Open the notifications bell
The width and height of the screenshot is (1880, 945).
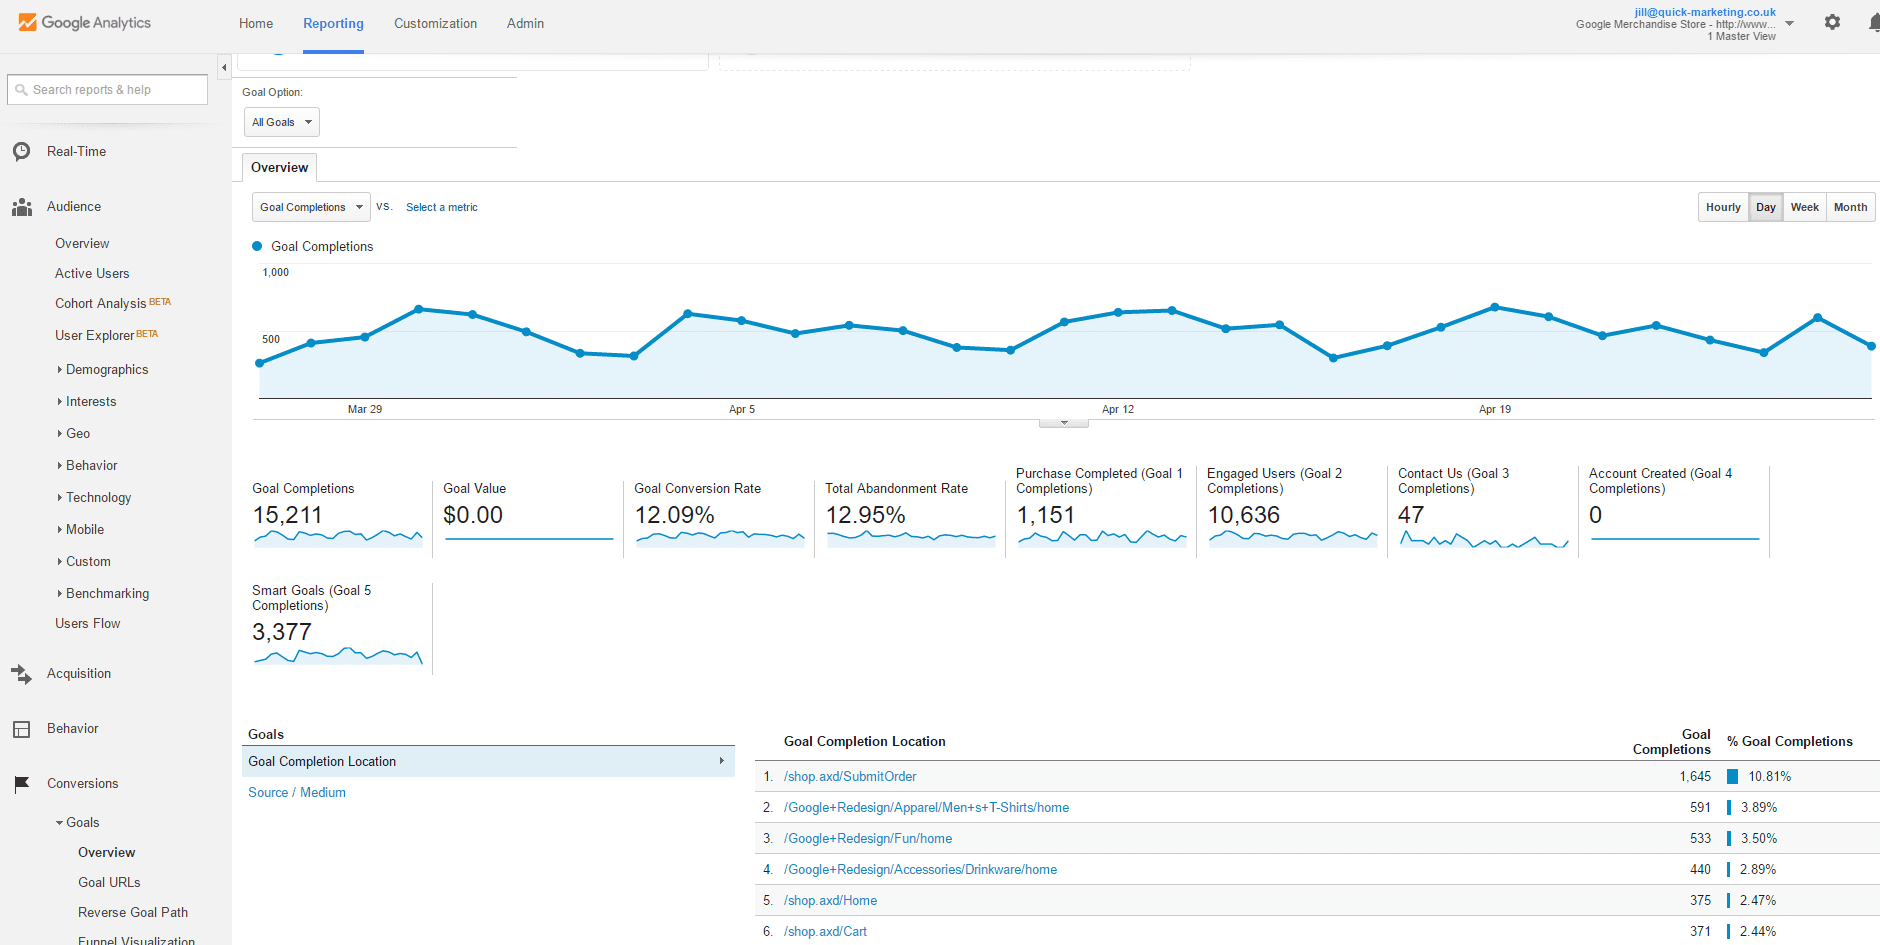[x=1872, y=22]
